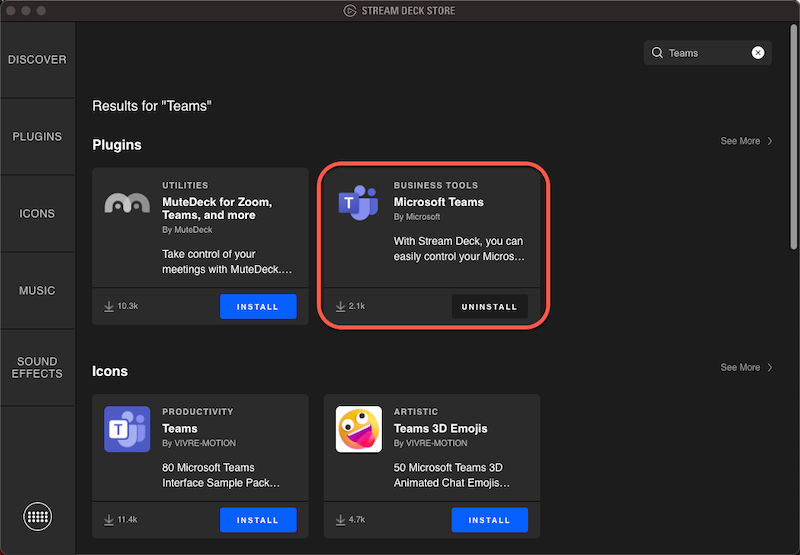Clear the Teams search field text
Image resolution: width=800 pixels, height=555 pixels.
pos(758,53)
